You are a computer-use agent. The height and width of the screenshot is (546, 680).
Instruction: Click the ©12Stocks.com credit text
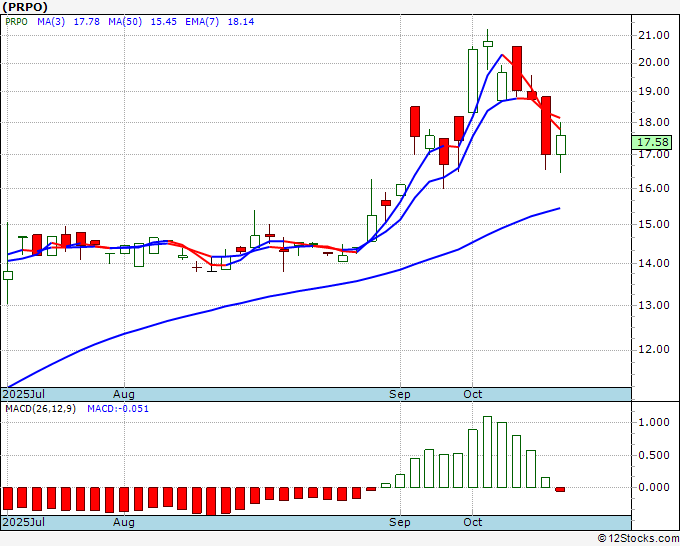coord(638,539)
